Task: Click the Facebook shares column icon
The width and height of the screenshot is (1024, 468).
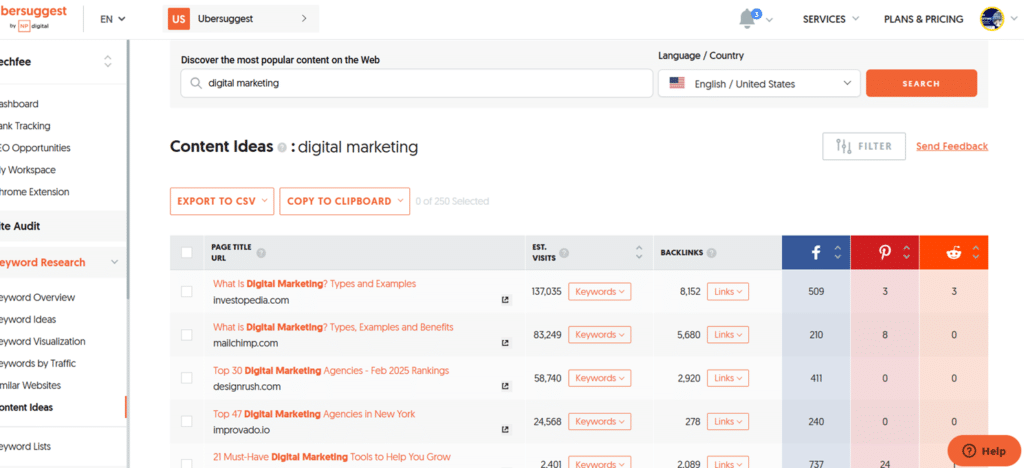Action: (816, 253)
